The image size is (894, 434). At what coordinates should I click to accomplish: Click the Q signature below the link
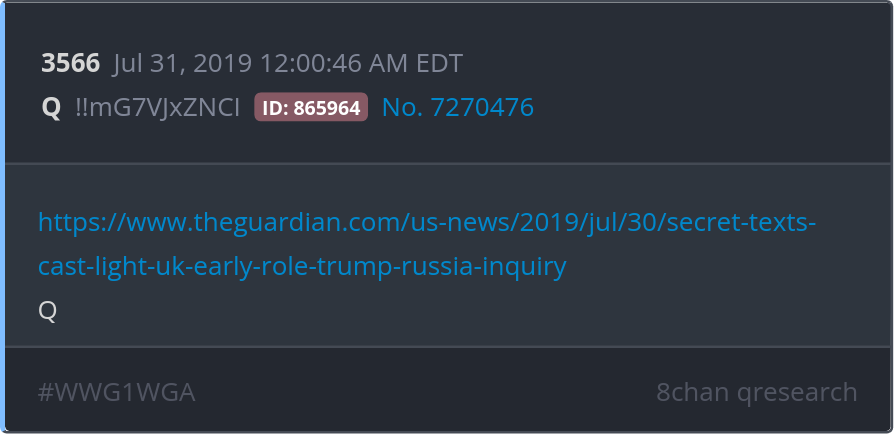point(47,311)
